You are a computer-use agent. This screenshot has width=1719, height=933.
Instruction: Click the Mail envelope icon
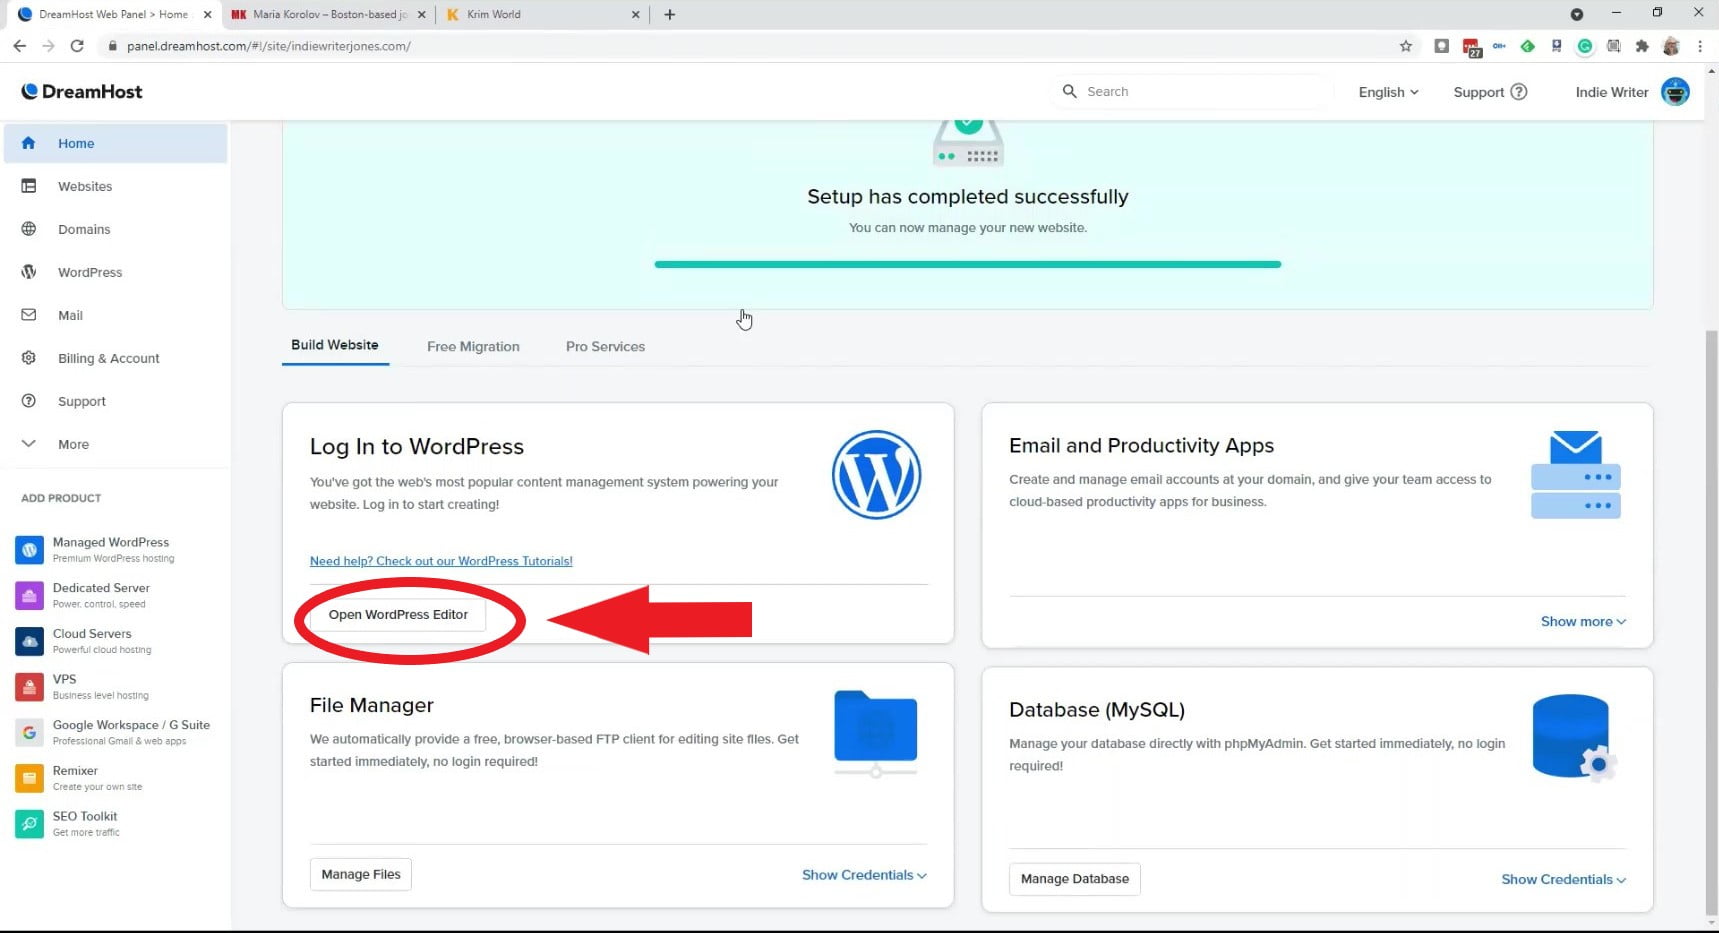point(29,315)
